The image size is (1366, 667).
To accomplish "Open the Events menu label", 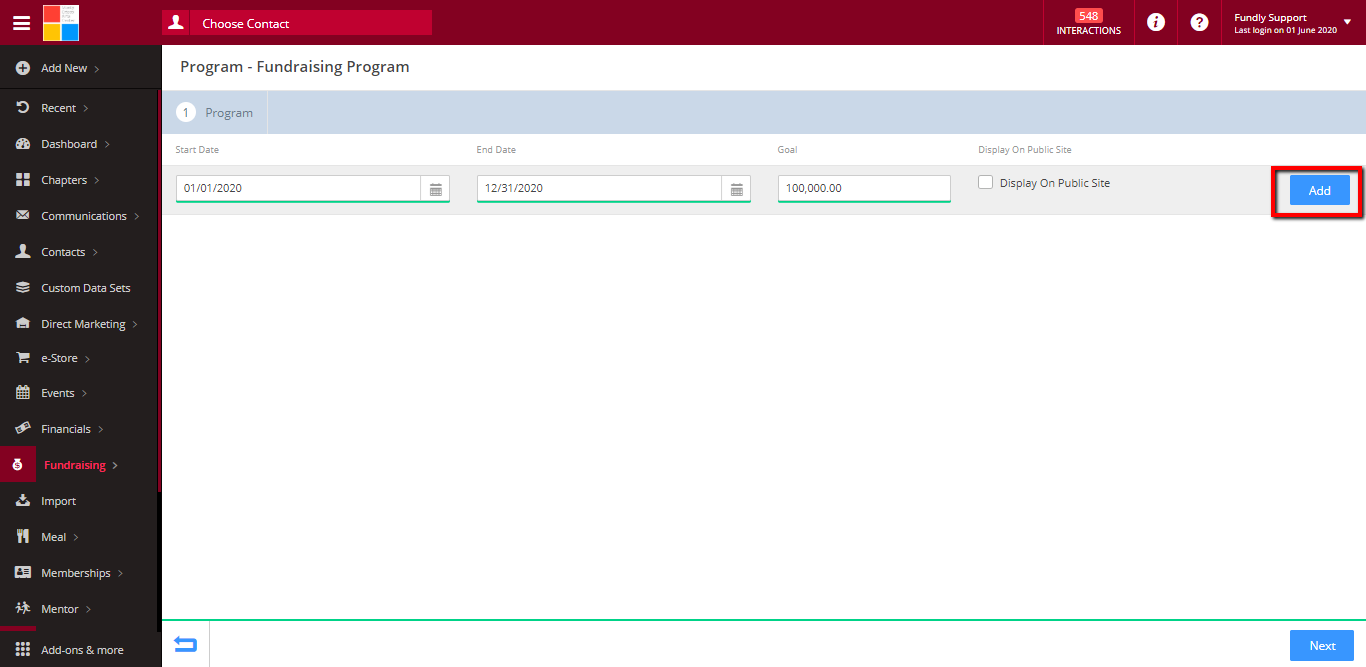I will click(x=58, y=393).
